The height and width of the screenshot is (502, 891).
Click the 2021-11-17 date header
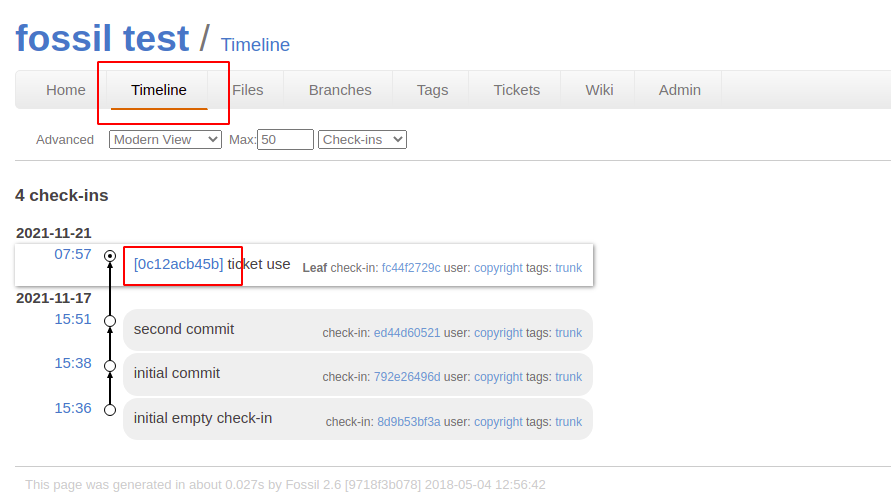[x=53, y=298]
